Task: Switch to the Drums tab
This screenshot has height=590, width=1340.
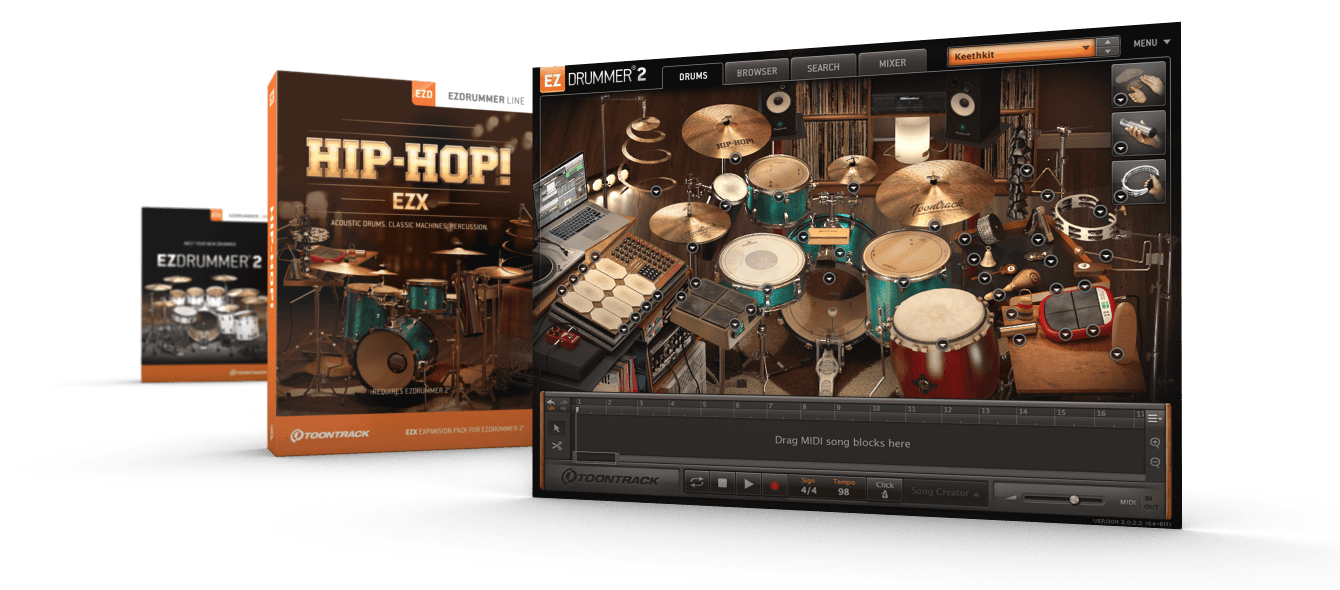Action: (693, 76)
